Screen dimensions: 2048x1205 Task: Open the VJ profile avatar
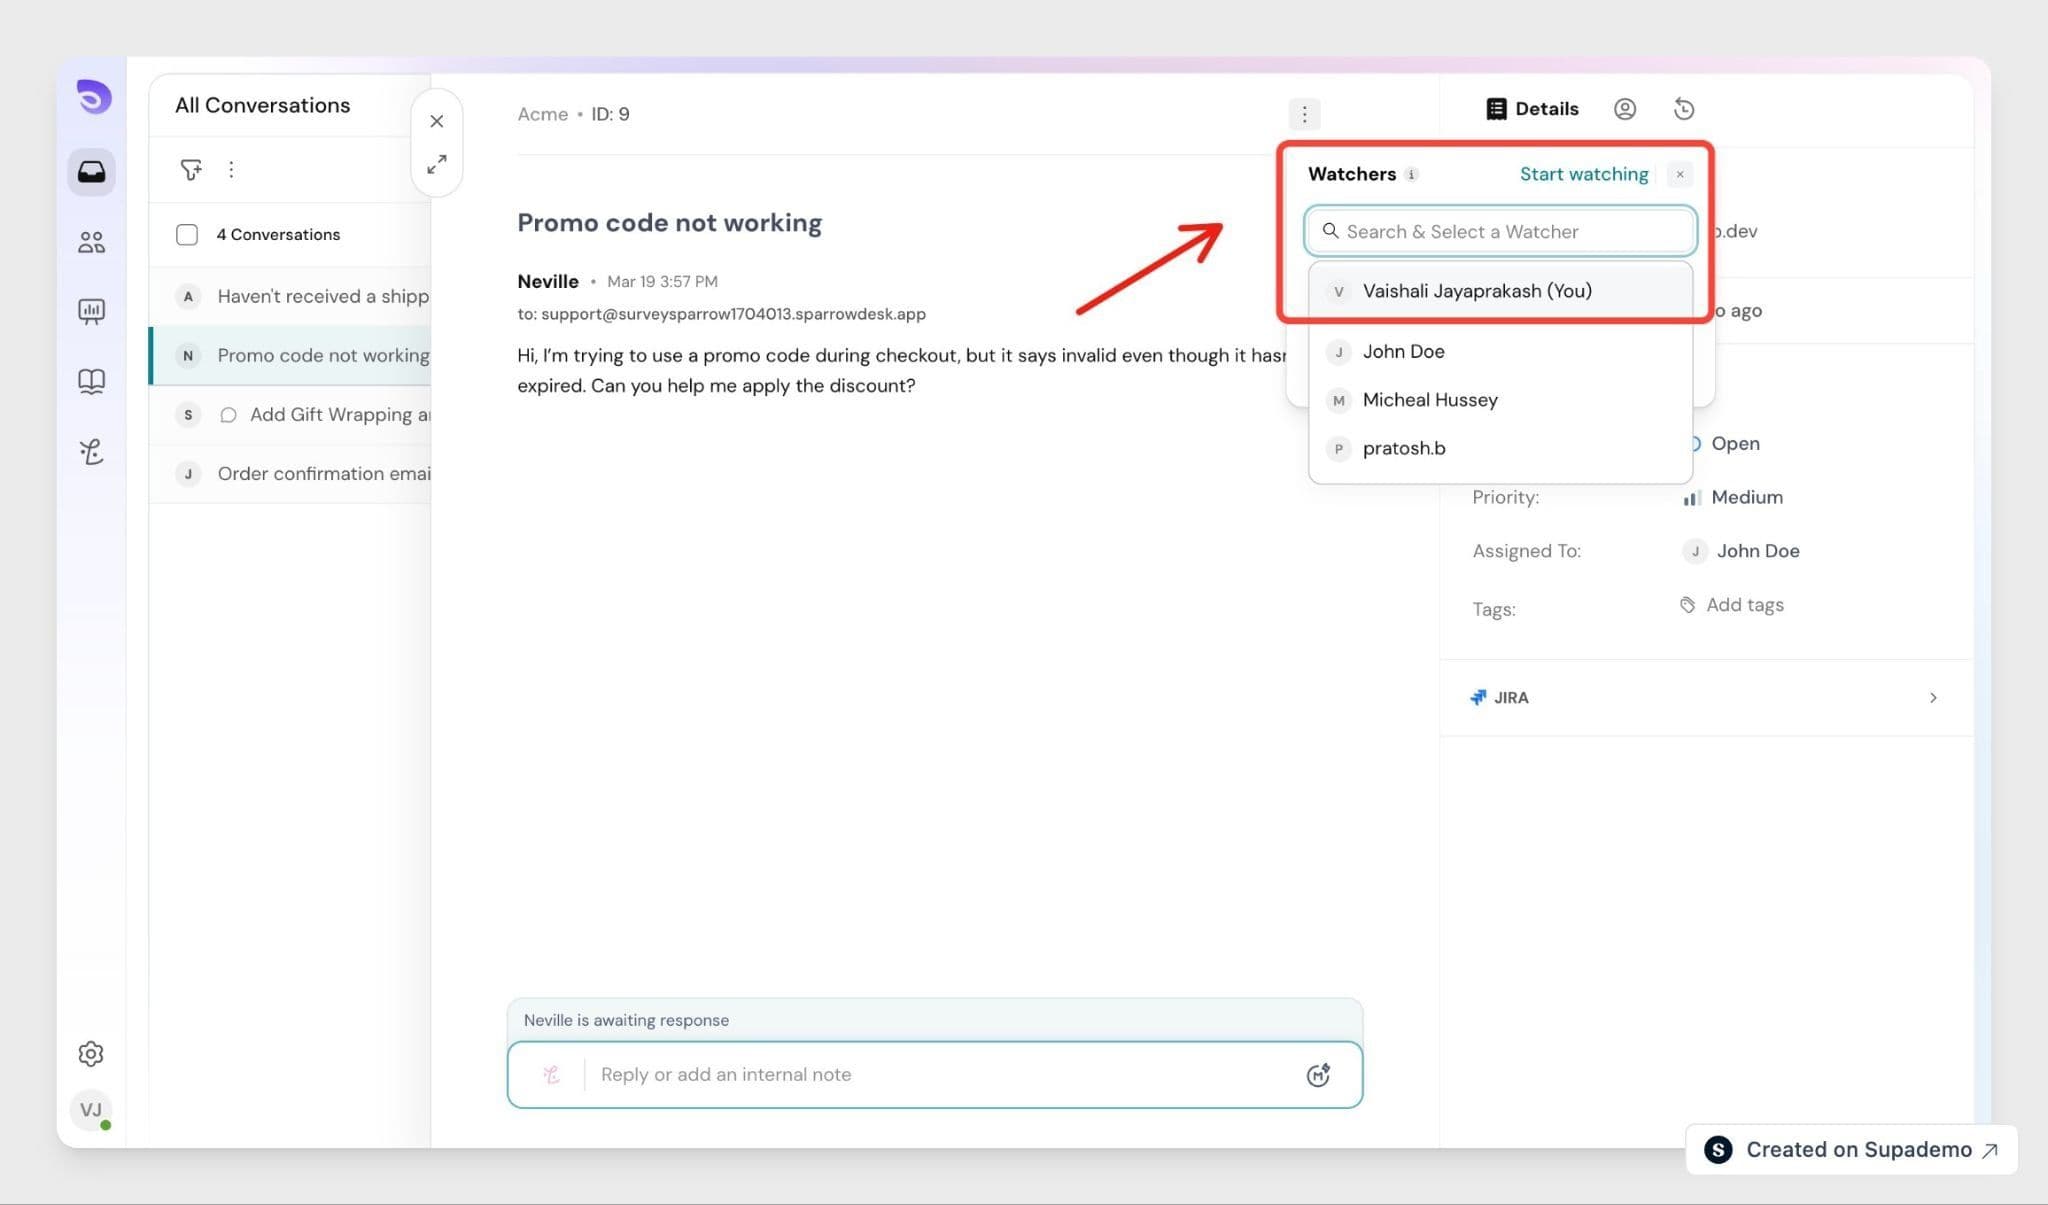[x=91, y=1110]
